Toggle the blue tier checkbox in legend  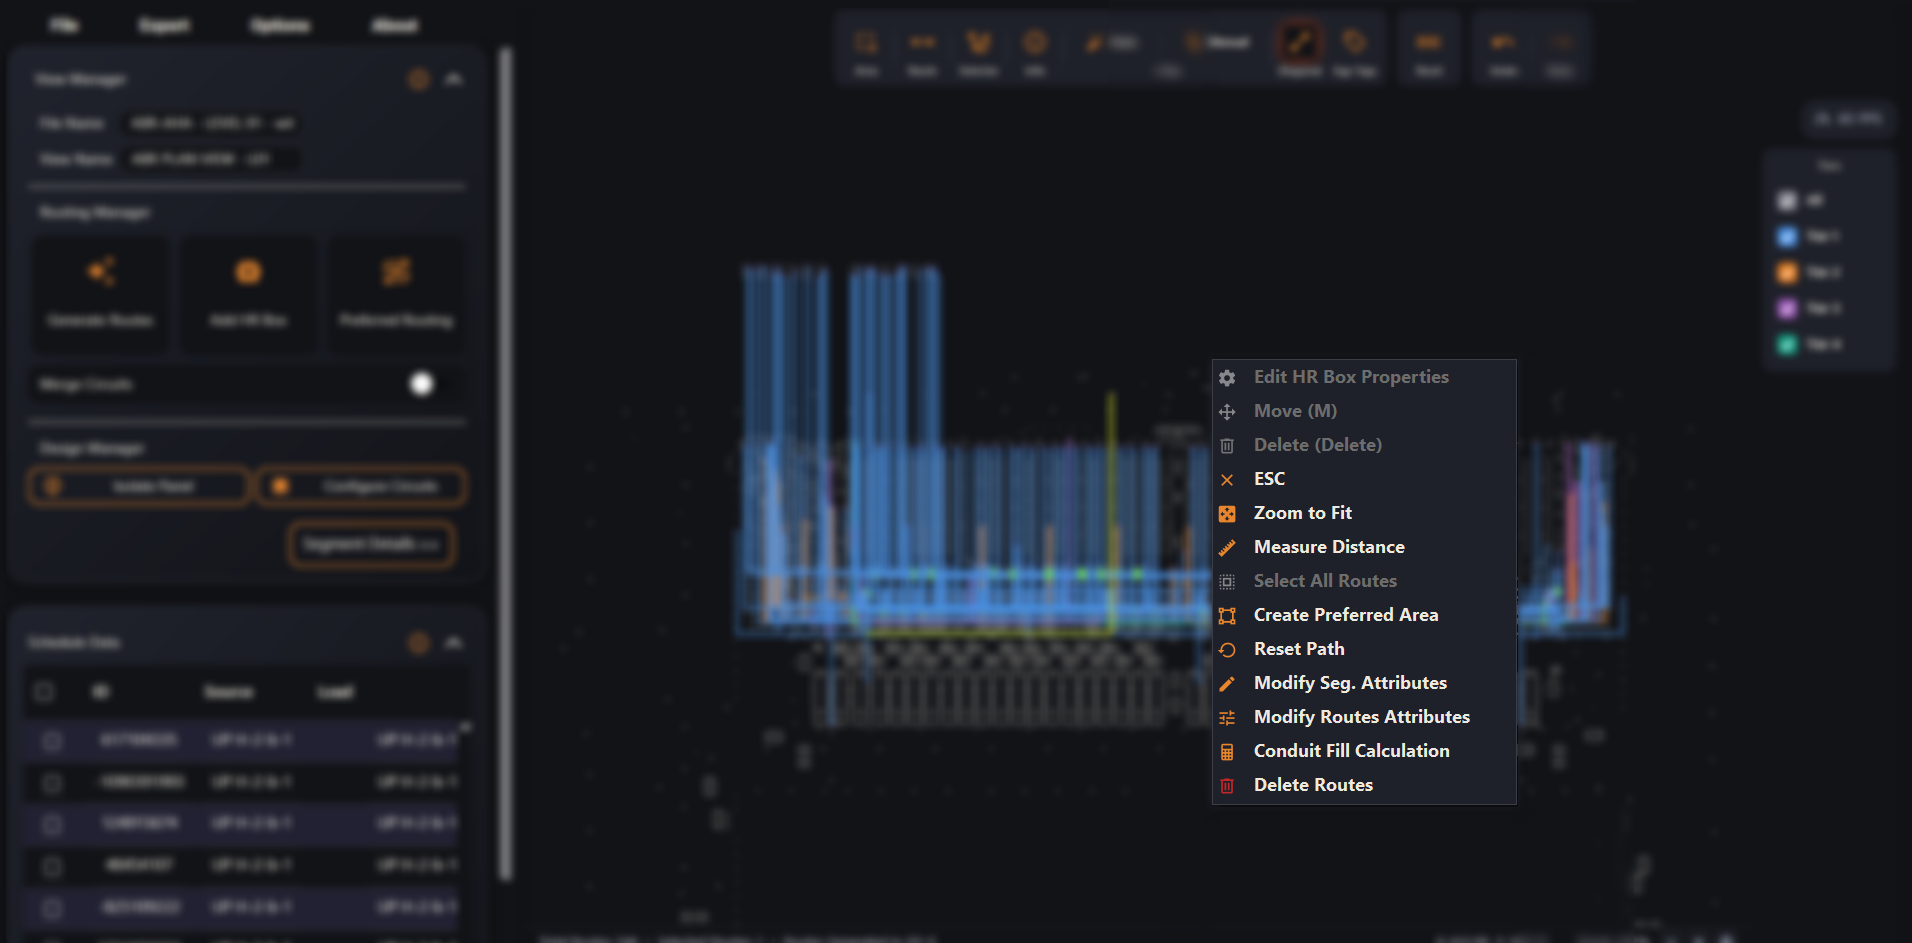pos(1787,237)
